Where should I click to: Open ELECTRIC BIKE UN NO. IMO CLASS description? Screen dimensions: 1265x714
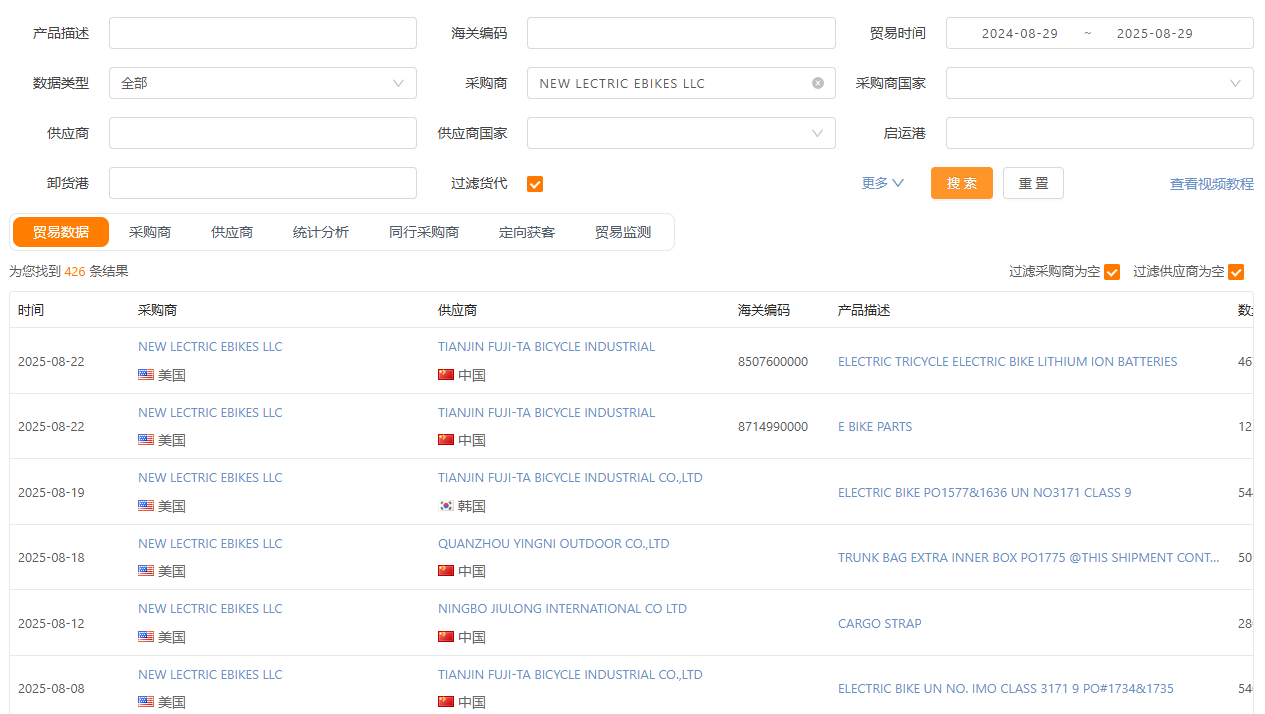click(x=1006, y=689)
